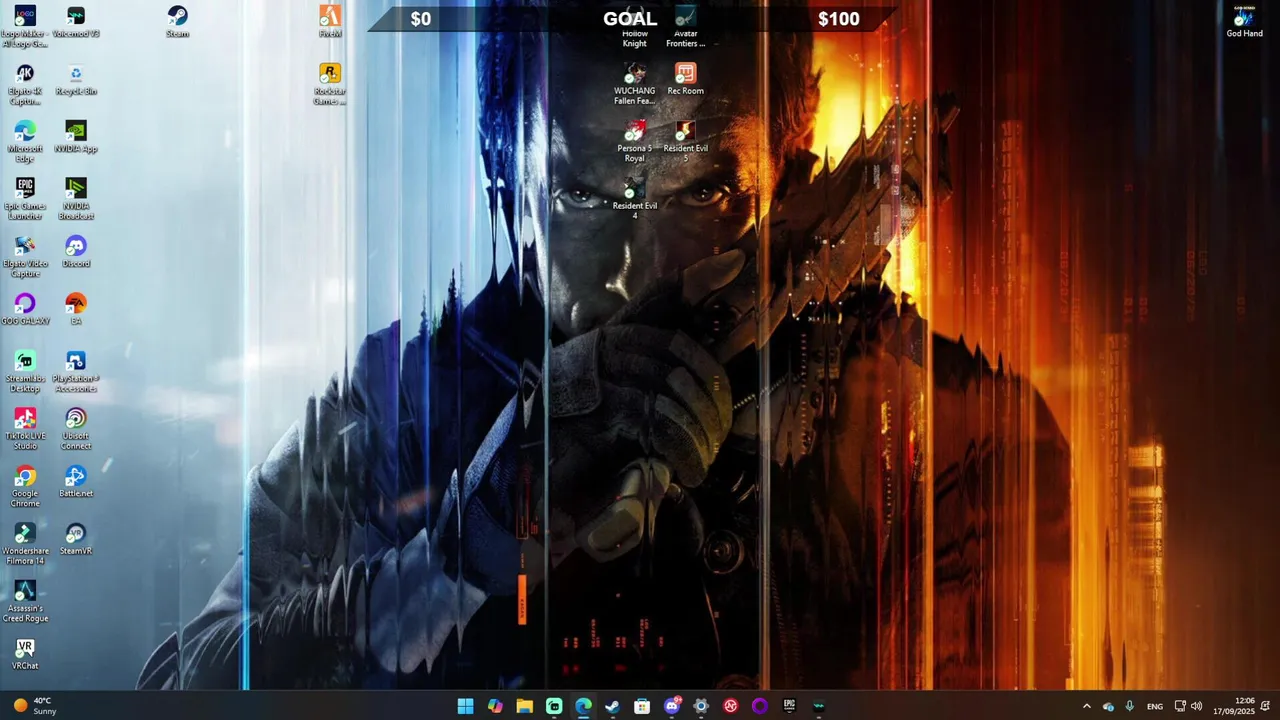Open the weather widget showing Sunny
This screenshot has width=1280, height=720.
pos(34,706)
